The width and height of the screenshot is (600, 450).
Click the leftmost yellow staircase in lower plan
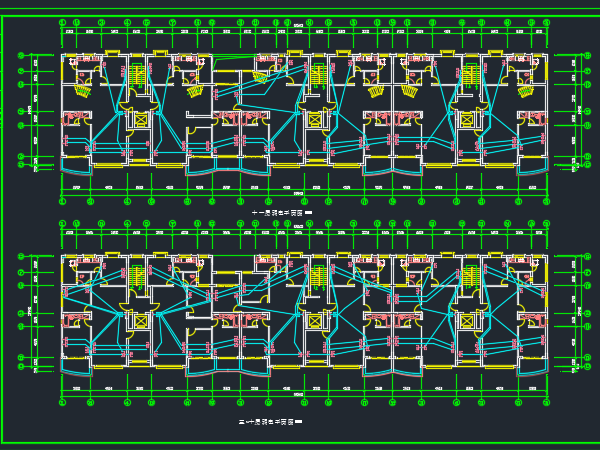136,277
